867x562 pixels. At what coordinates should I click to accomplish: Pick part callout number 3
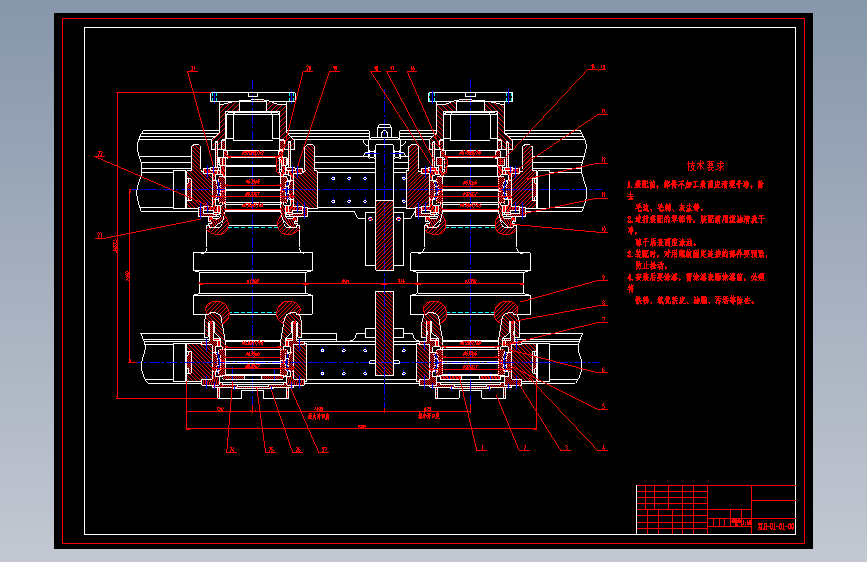pos(566,447)
